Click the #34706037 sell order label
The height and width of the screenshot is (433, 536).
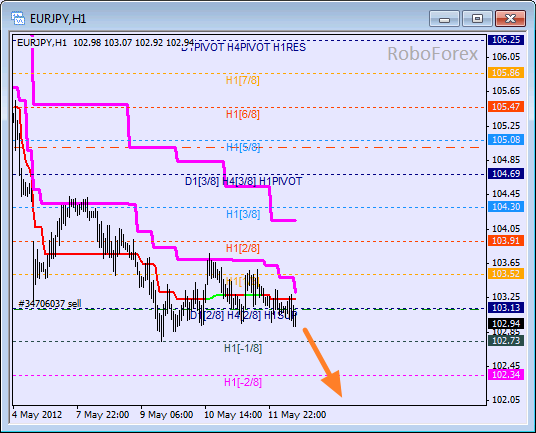tap(50, 303)
